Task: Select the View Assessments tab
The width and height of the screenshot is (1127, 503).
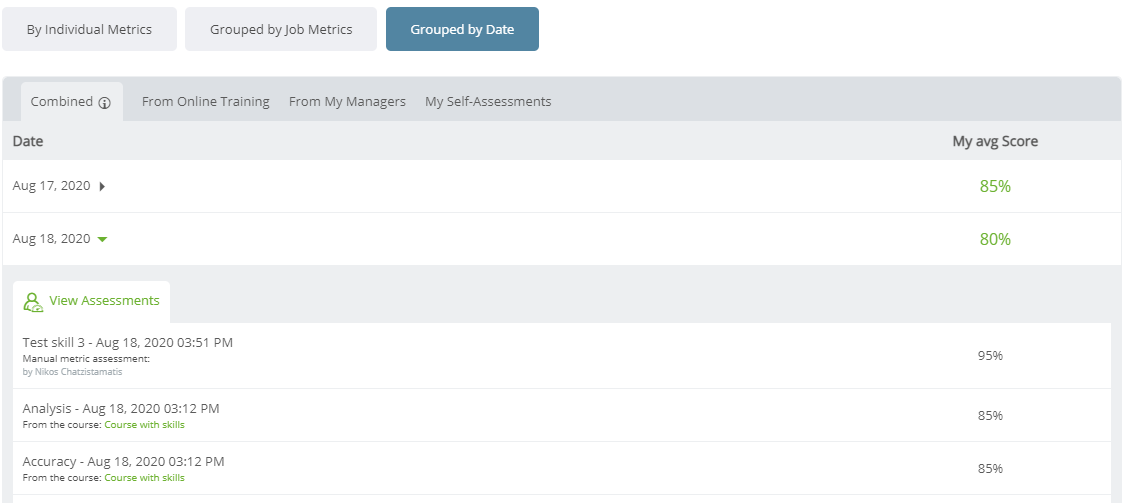Action: coord(91,302)
